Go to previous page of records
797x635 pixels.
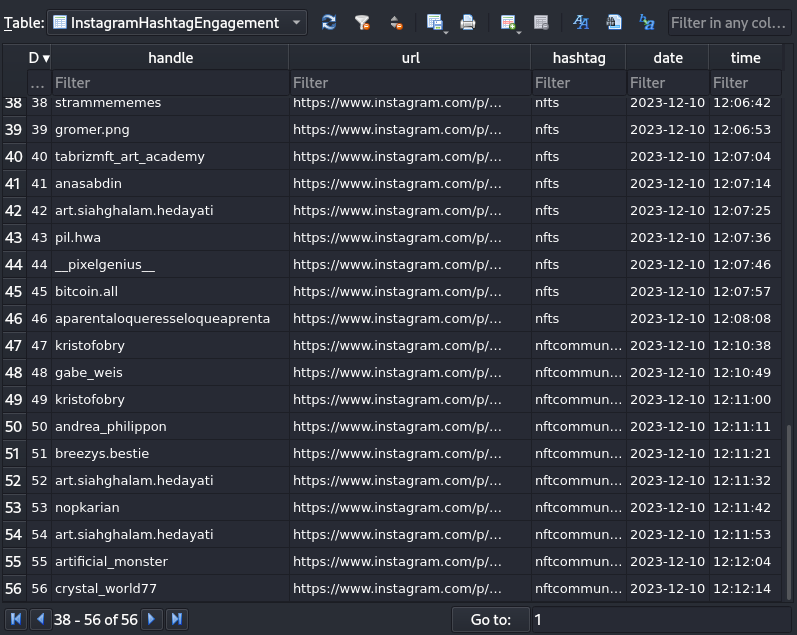40,619
